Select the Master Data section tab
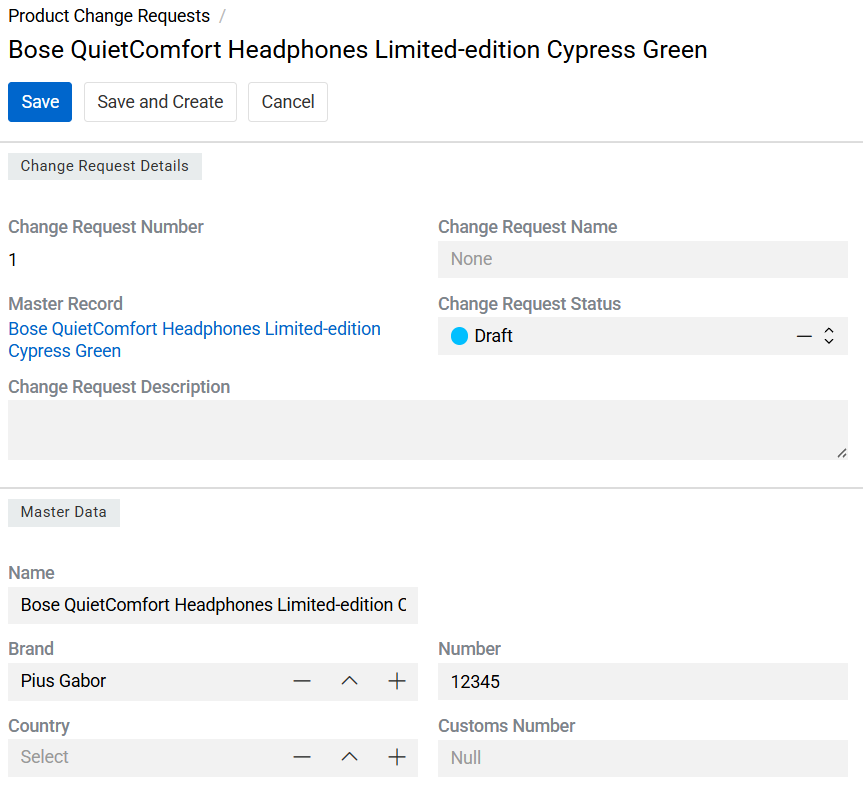 (64, 512)
